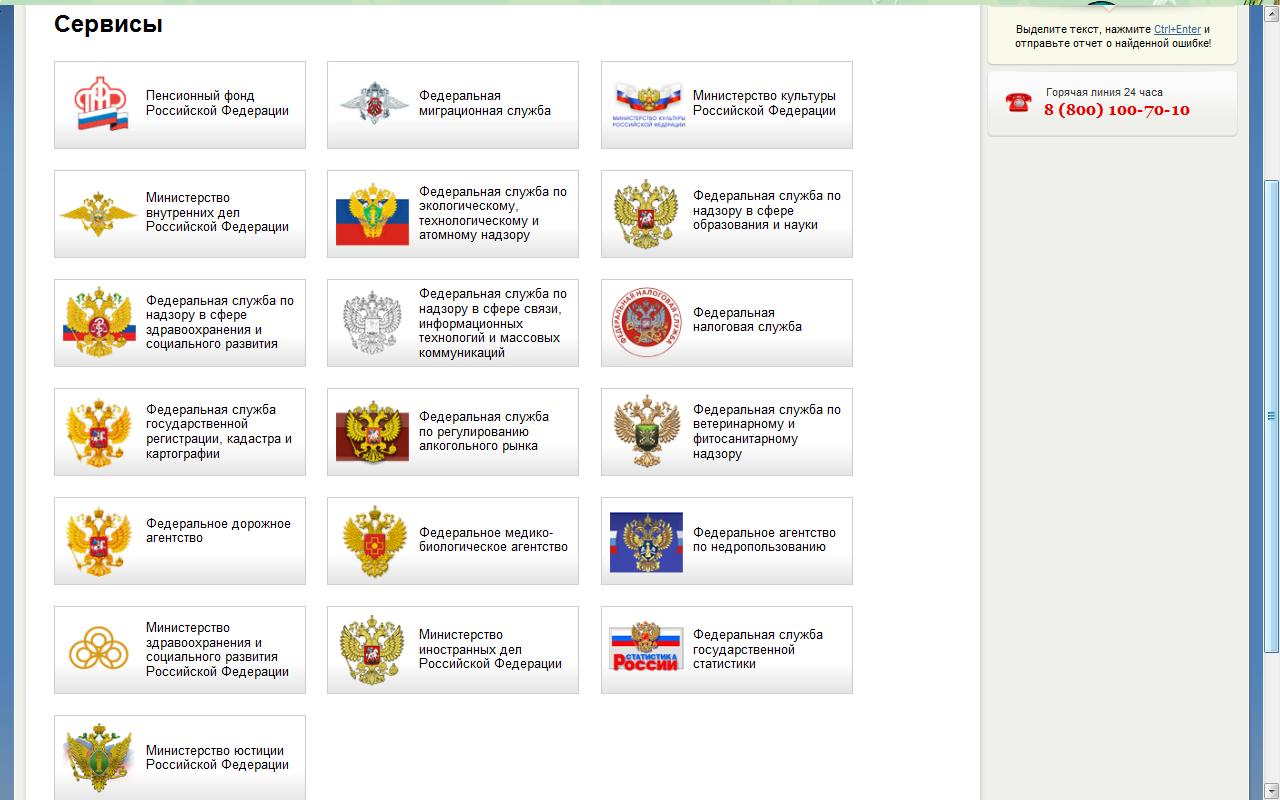Click the vertical scrollbar thumb
The height and width of the screenshot is (800, 1280).
click(1271, 416)
